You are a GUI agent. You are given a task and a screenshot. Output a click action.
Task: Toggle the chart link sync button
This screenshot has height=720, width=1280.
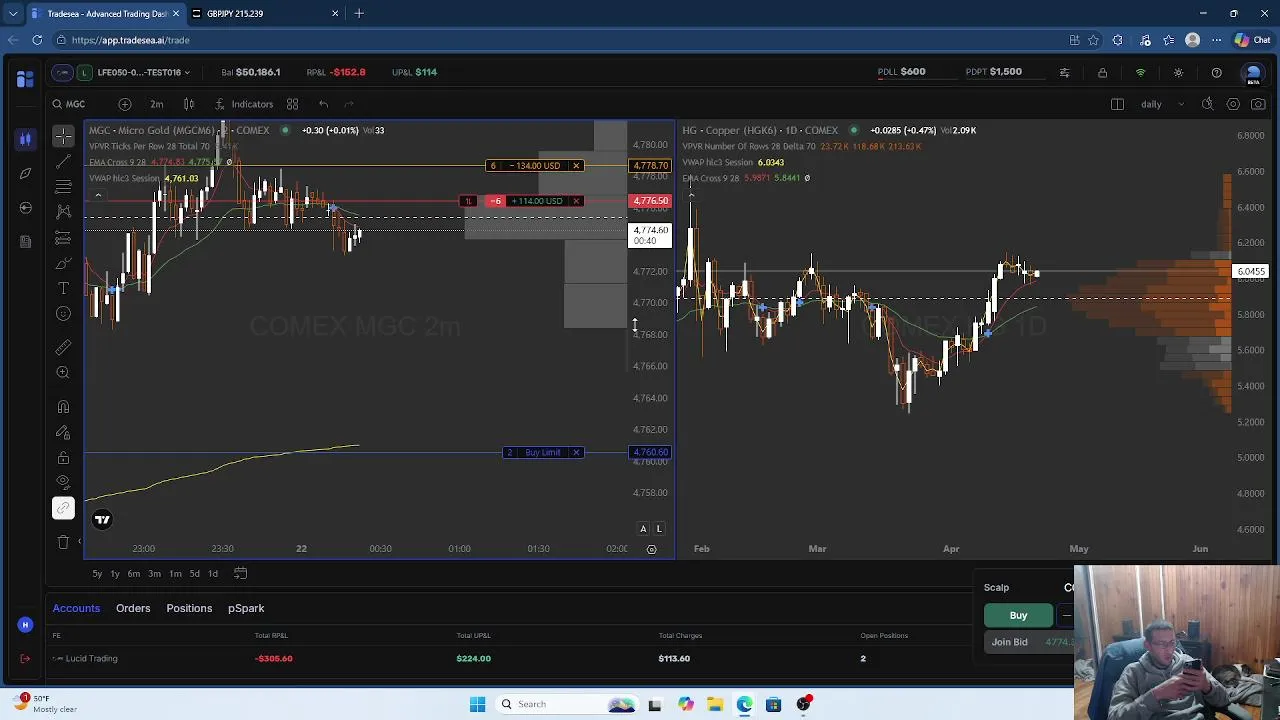(63, 508)
